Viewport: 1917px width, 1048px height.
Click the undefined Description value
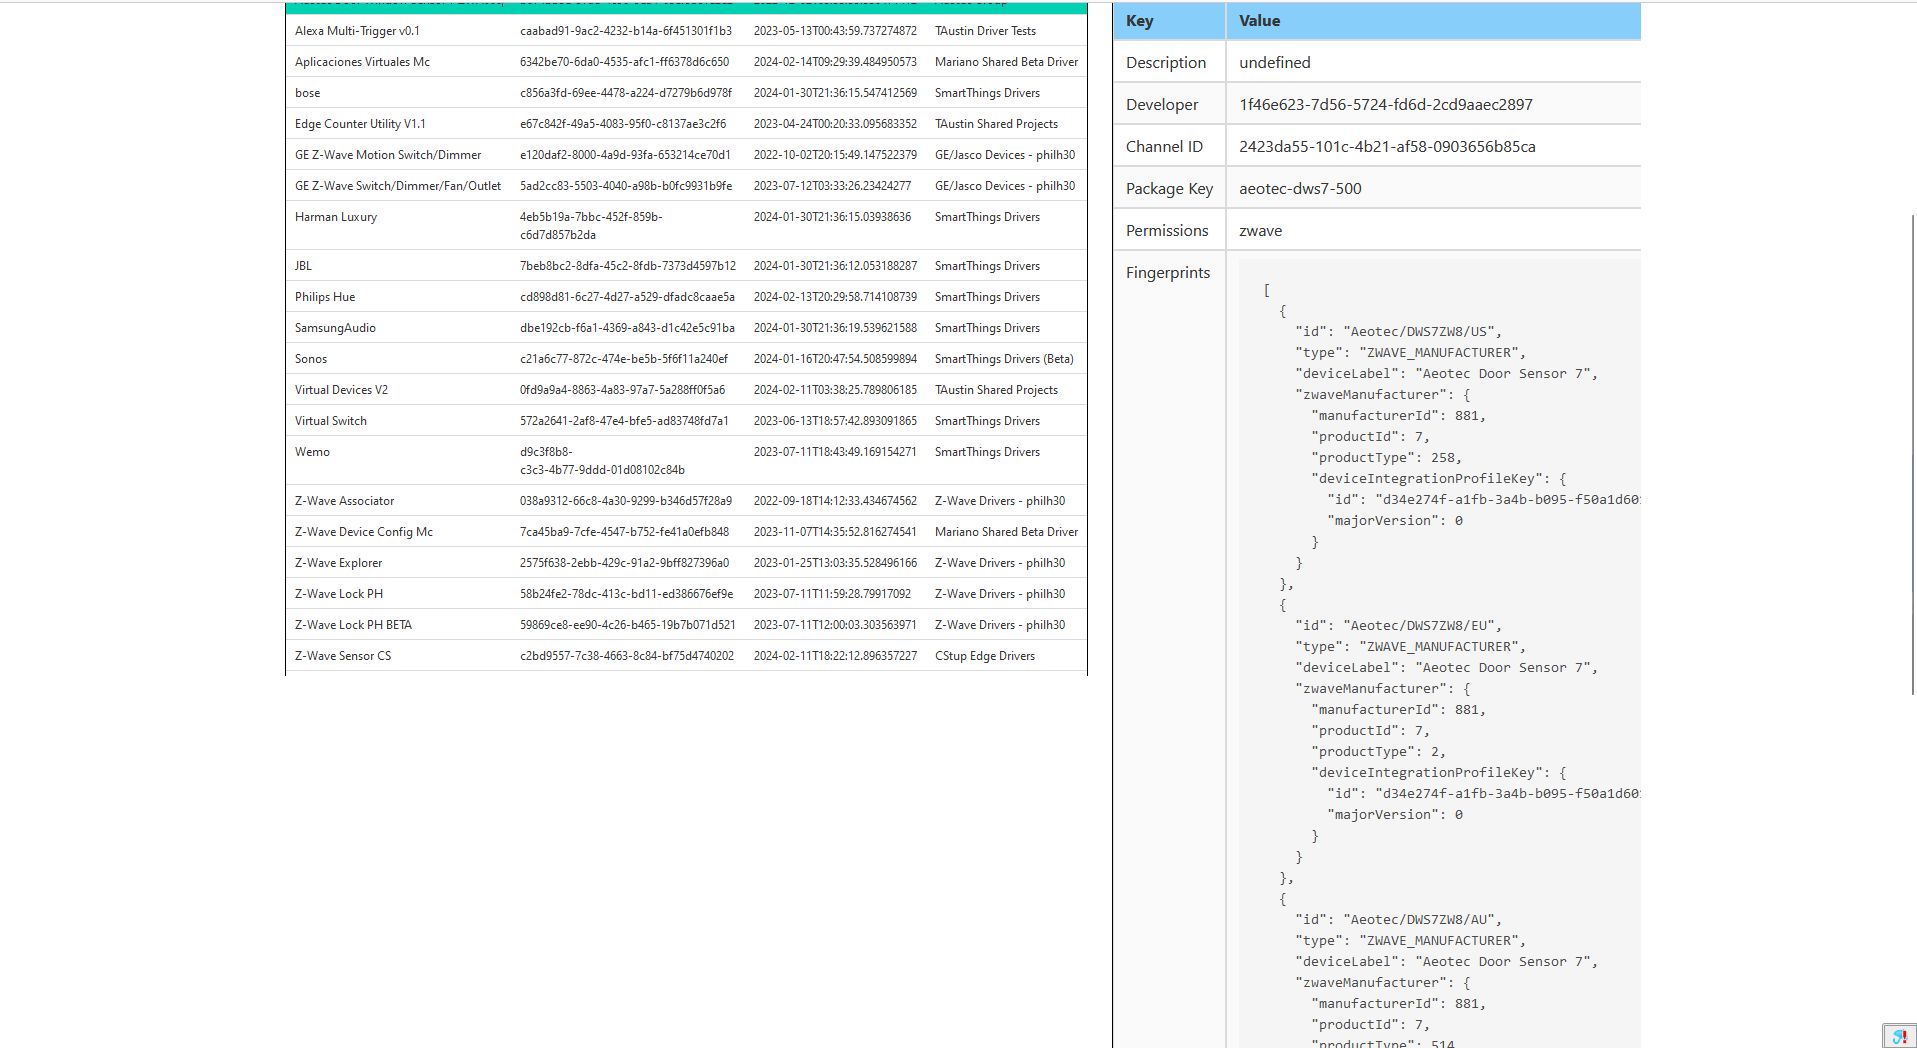click(1273, 62)
